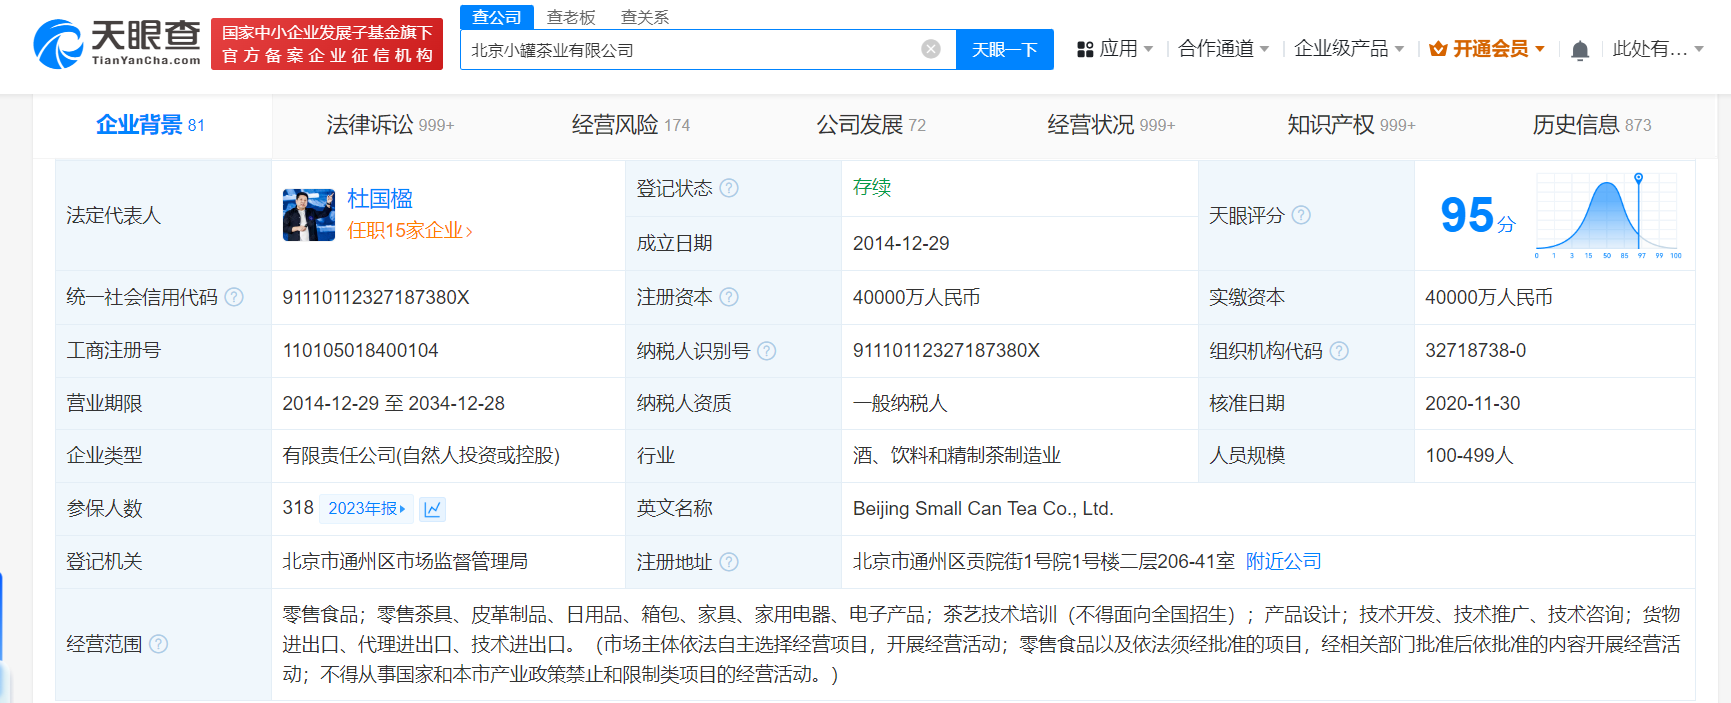This screenshot has width=1731, height=703.
Task: Select the 查老板 search tab
Action: 571,17
